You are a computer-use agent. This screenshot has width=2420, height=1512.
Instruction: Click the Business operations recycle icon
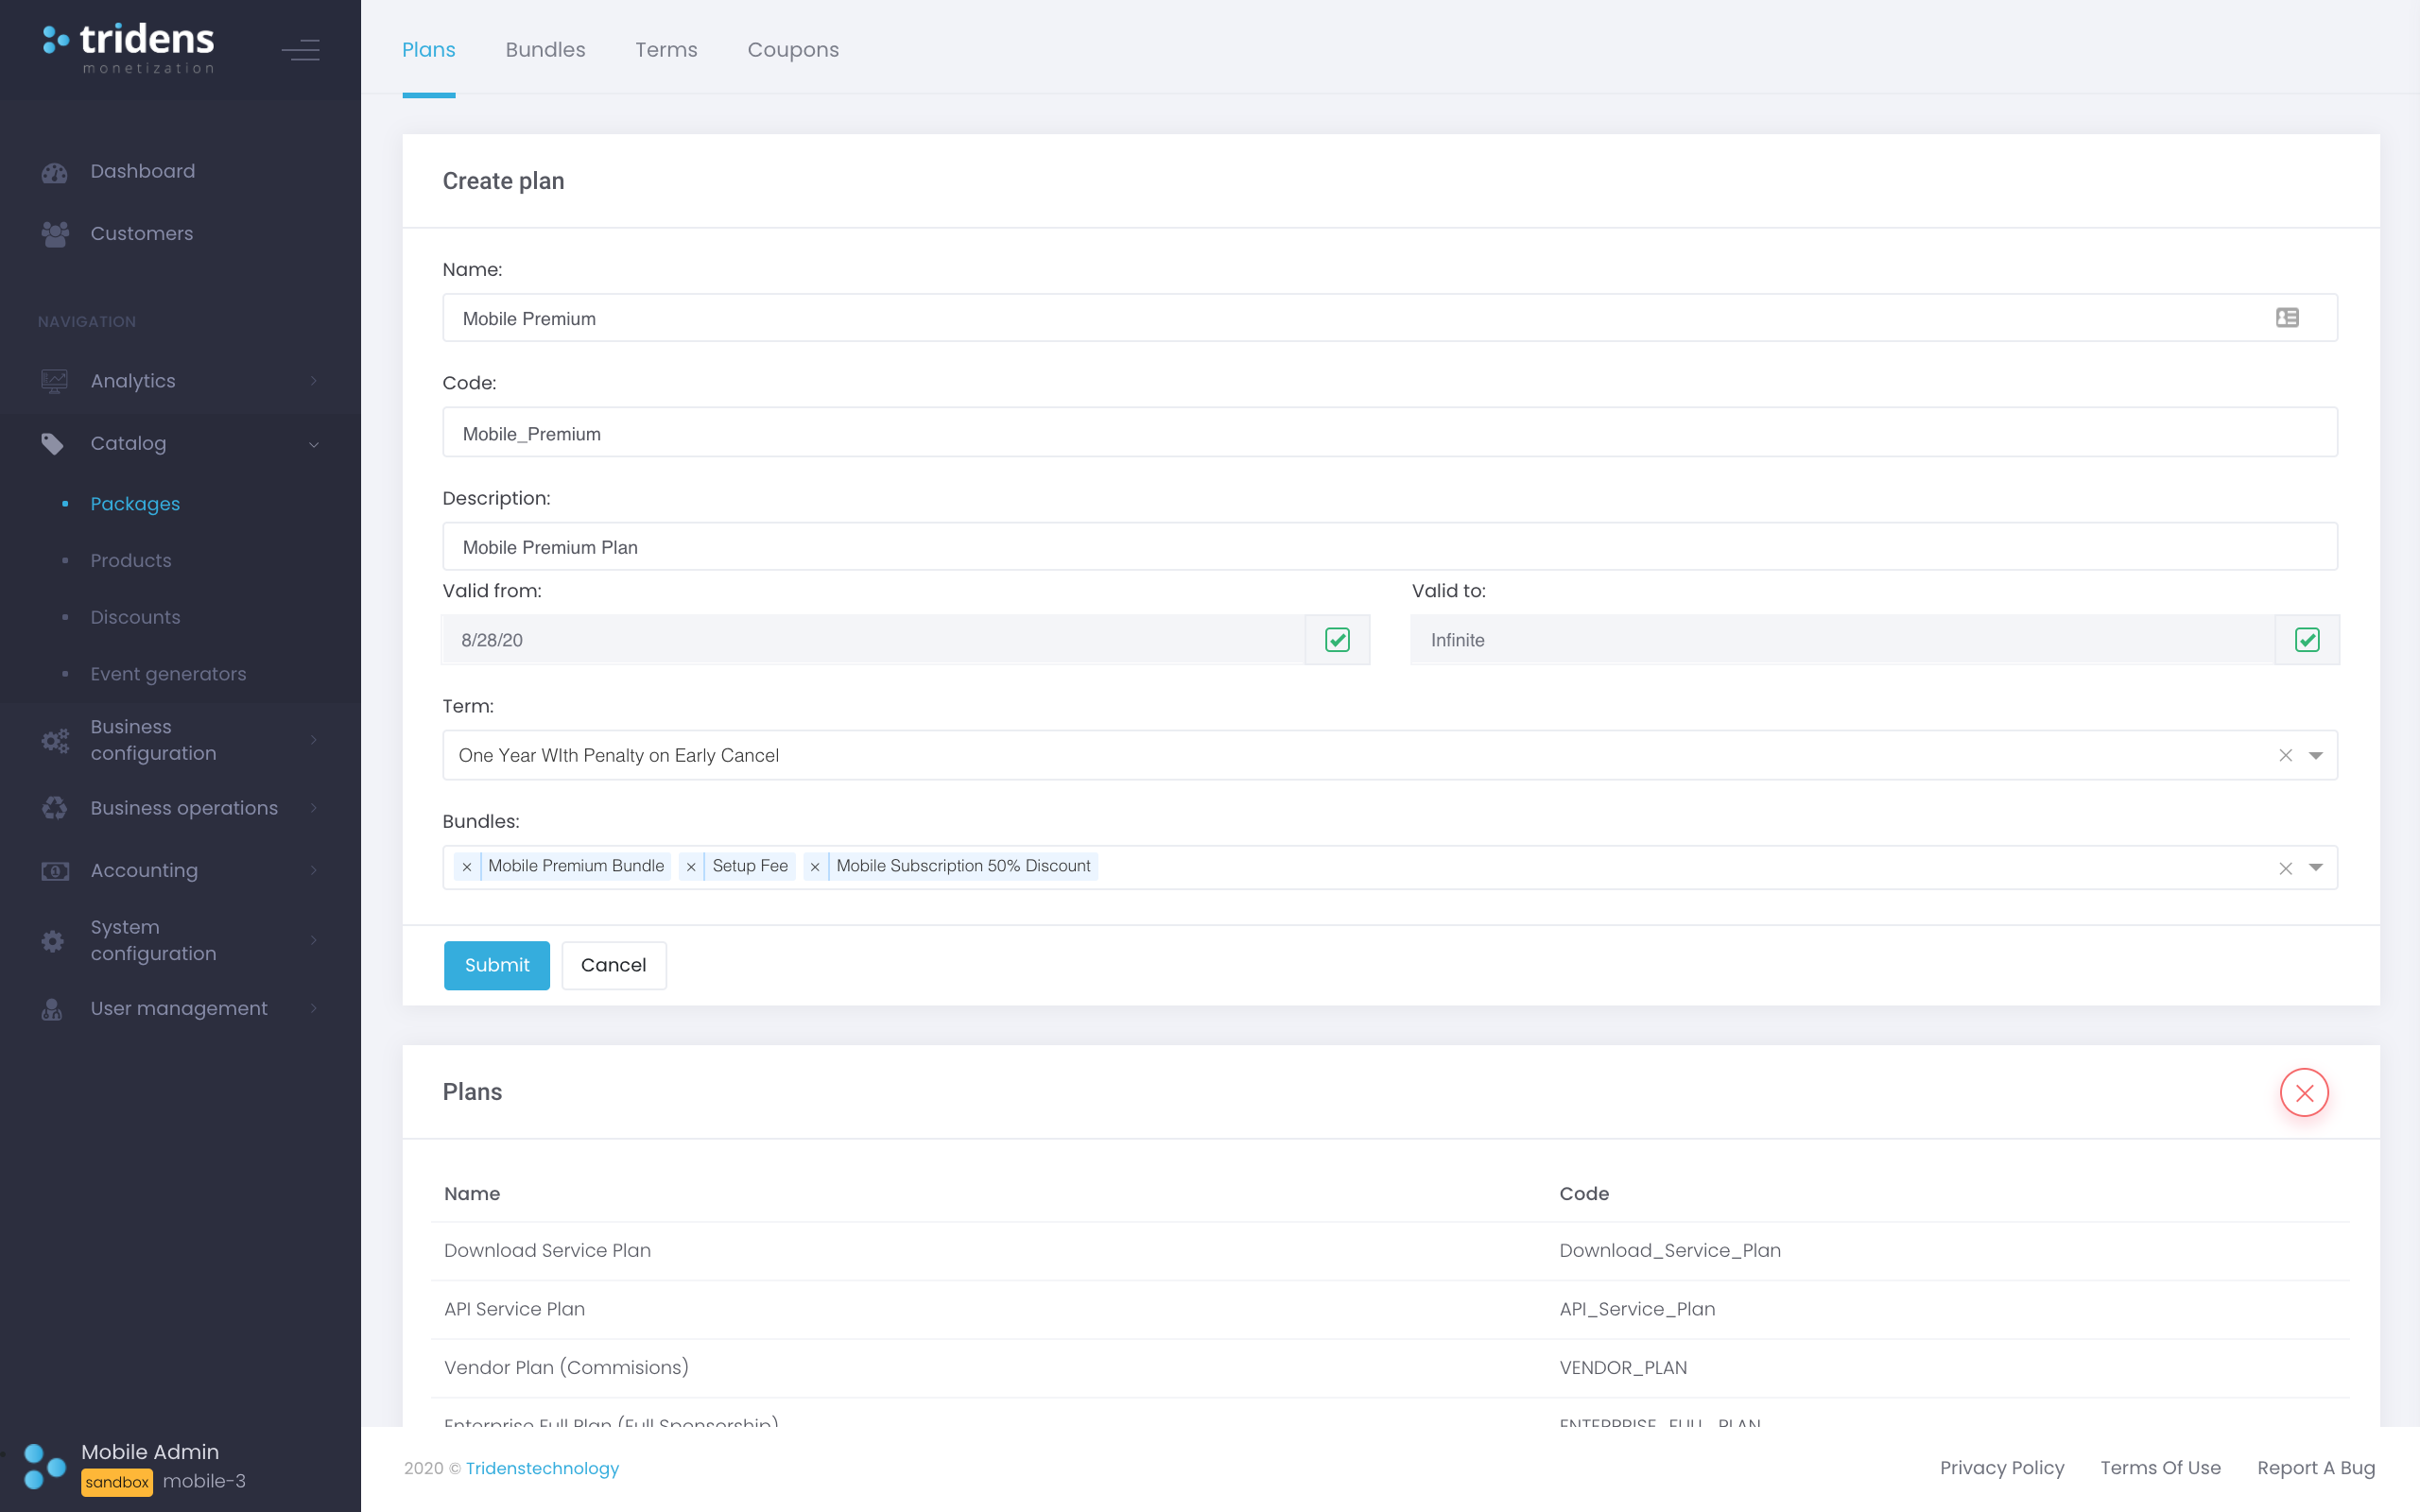[x=54, y=808]
